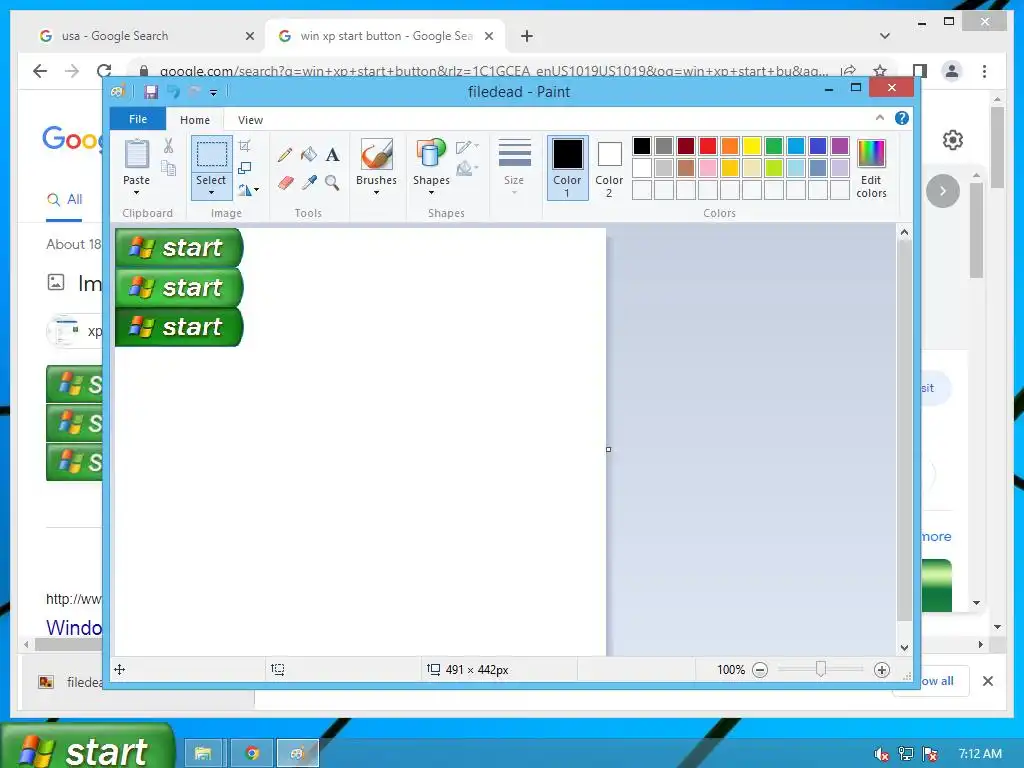
Task: Pick the purple color swatch
Action: (839, 146)
